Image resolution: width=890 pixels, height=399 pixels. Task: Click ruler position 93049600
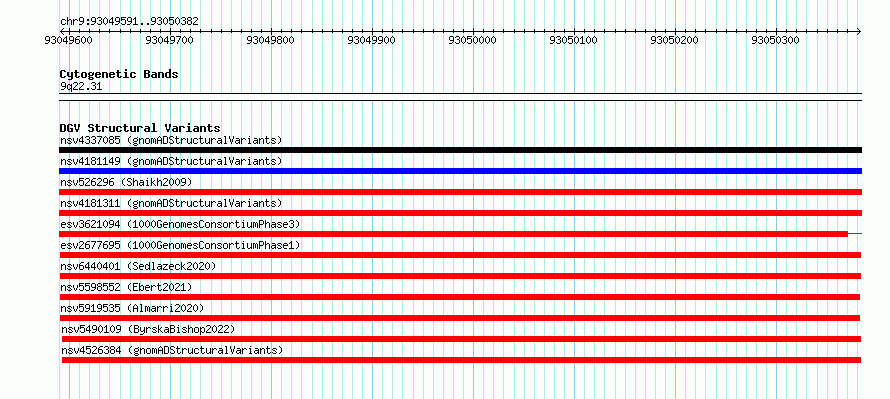pos(68,40)
